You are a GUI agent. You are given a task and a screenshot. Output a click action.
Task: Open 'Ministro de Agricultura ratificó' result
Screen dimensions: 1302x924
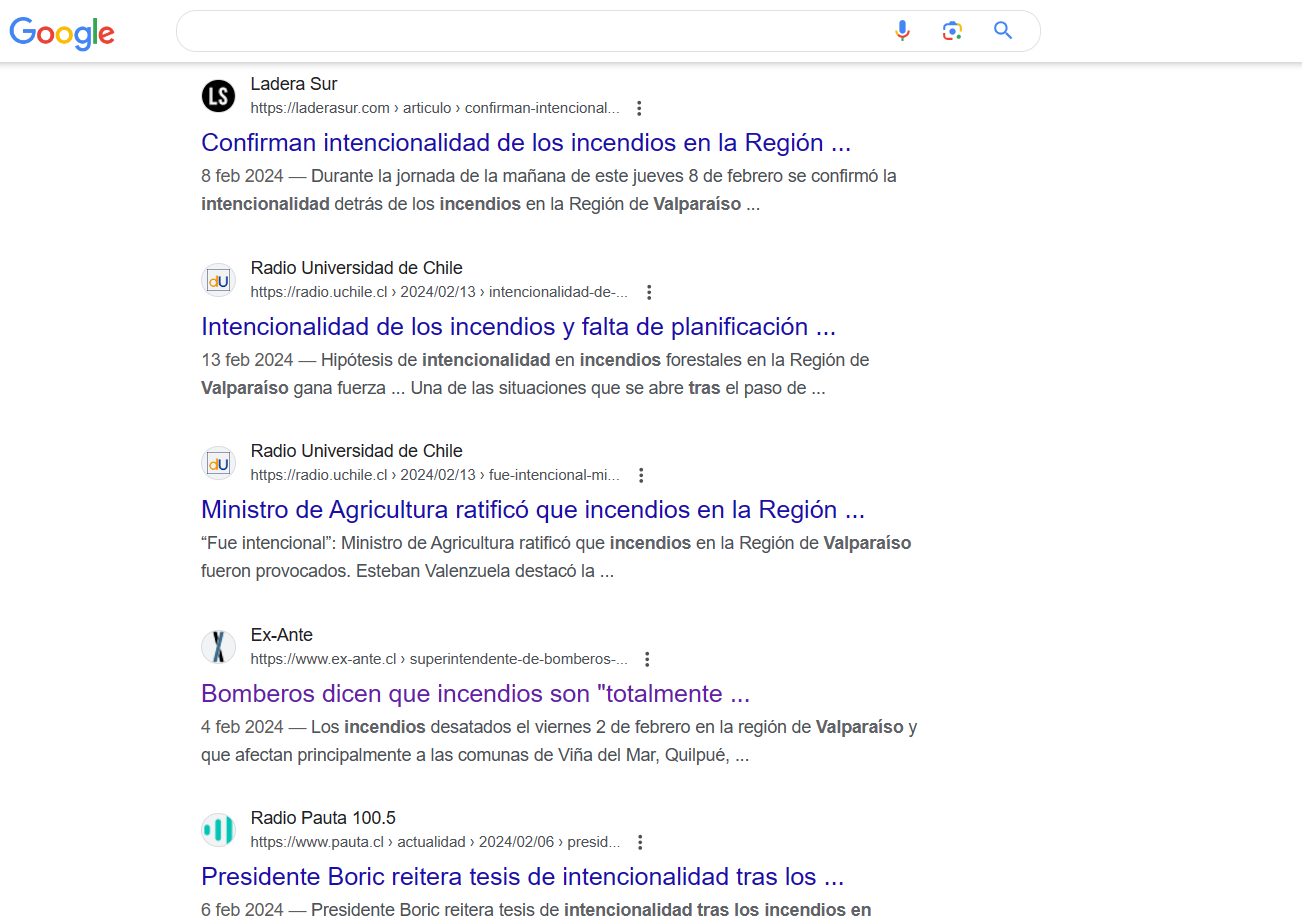(x=533, y=510)
